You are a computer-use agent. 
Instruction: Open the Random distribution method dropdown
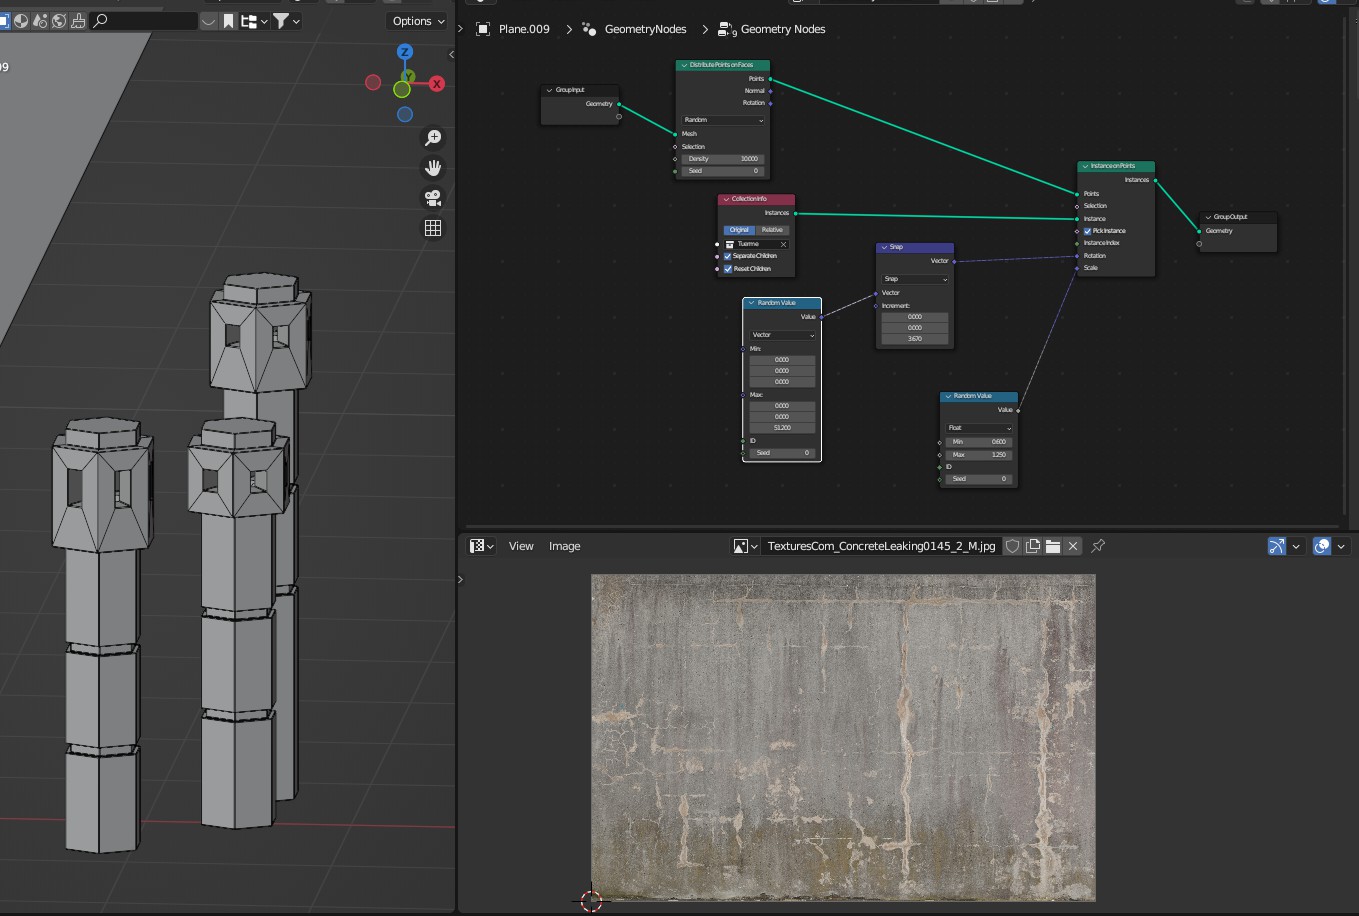(723, 120)
